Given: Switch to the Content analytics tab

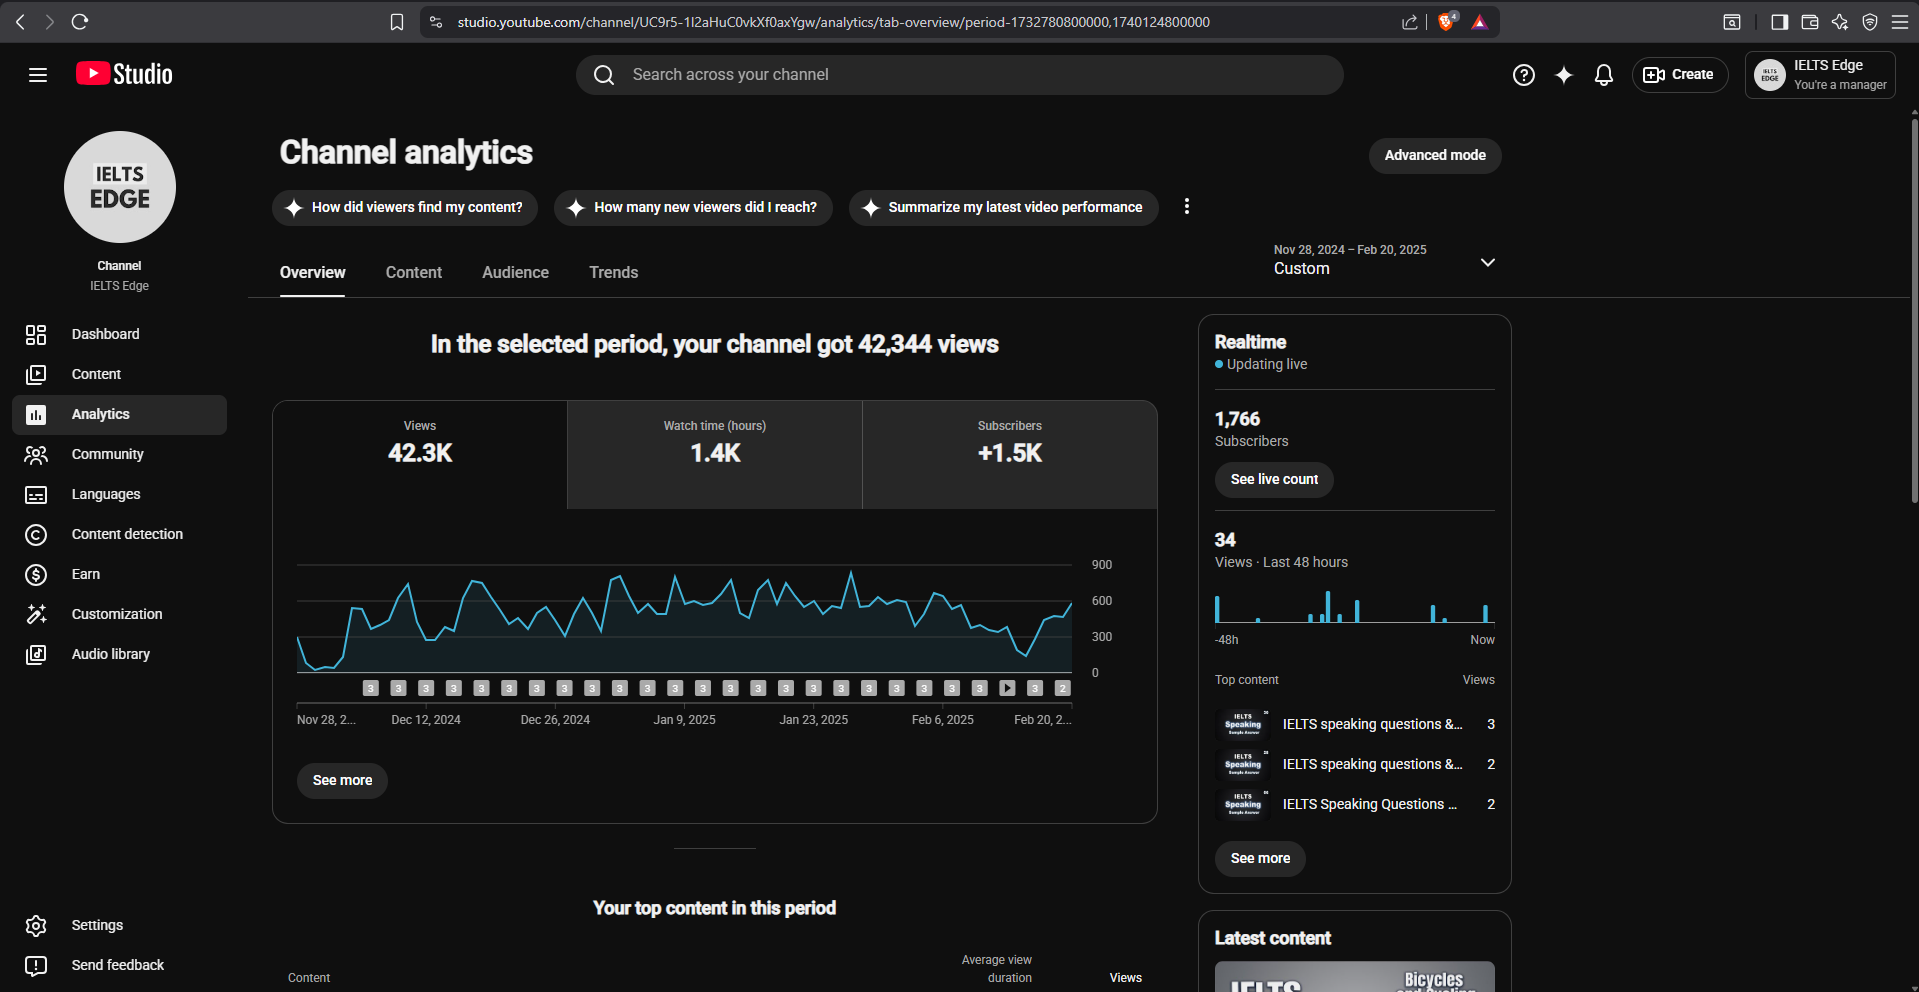Looking at the screenshot, I should point(414,273).
